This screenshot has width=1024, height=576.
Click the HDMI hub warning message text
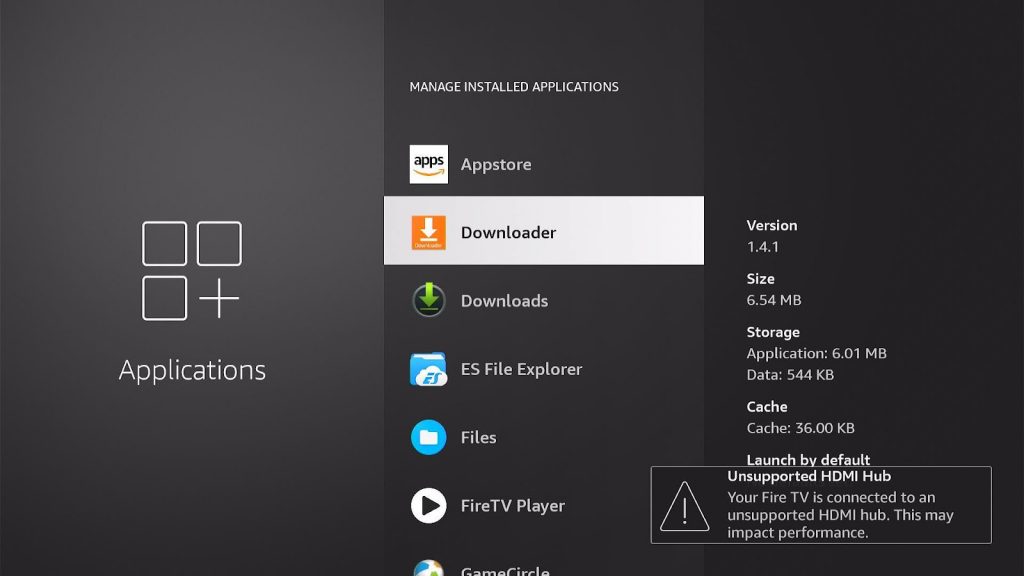pos(840,515)
